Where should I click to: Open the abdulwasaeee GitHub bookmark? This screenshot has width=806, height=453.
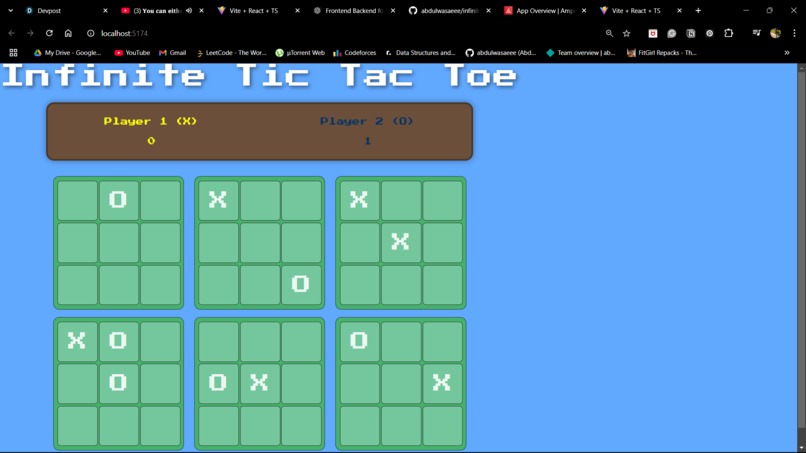point(500,52)
